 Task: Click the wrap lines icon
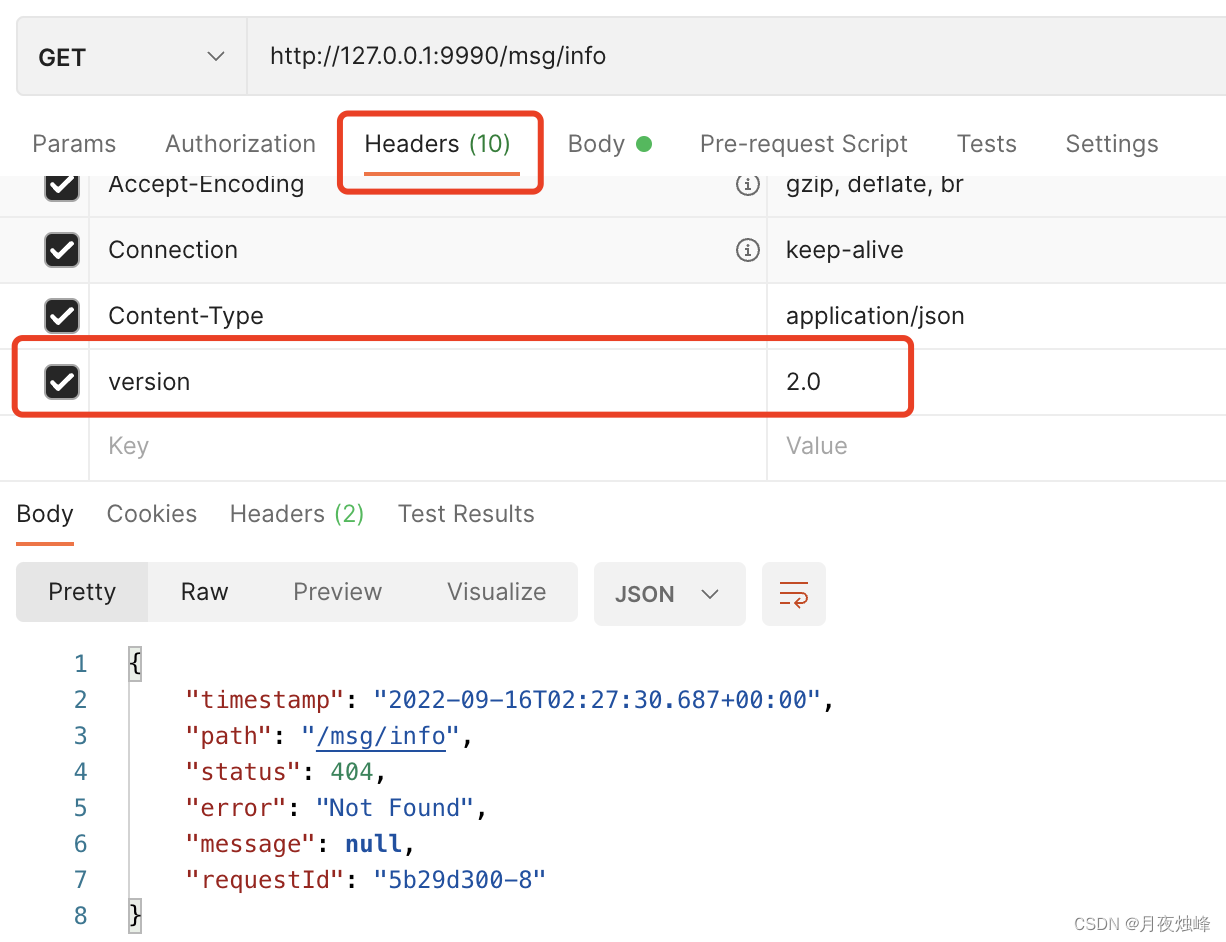[x=793, y=594]
